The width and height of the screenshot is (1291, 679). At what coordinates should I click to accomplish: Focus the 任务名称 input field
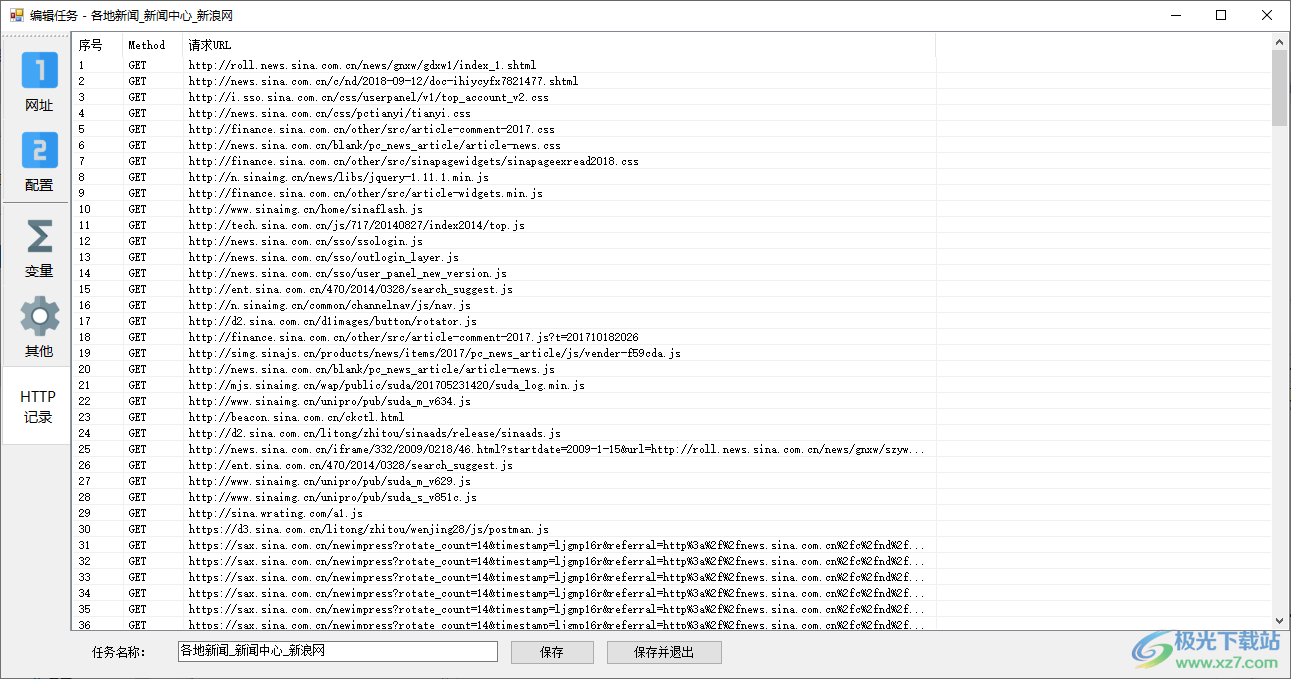click(337, 651)
